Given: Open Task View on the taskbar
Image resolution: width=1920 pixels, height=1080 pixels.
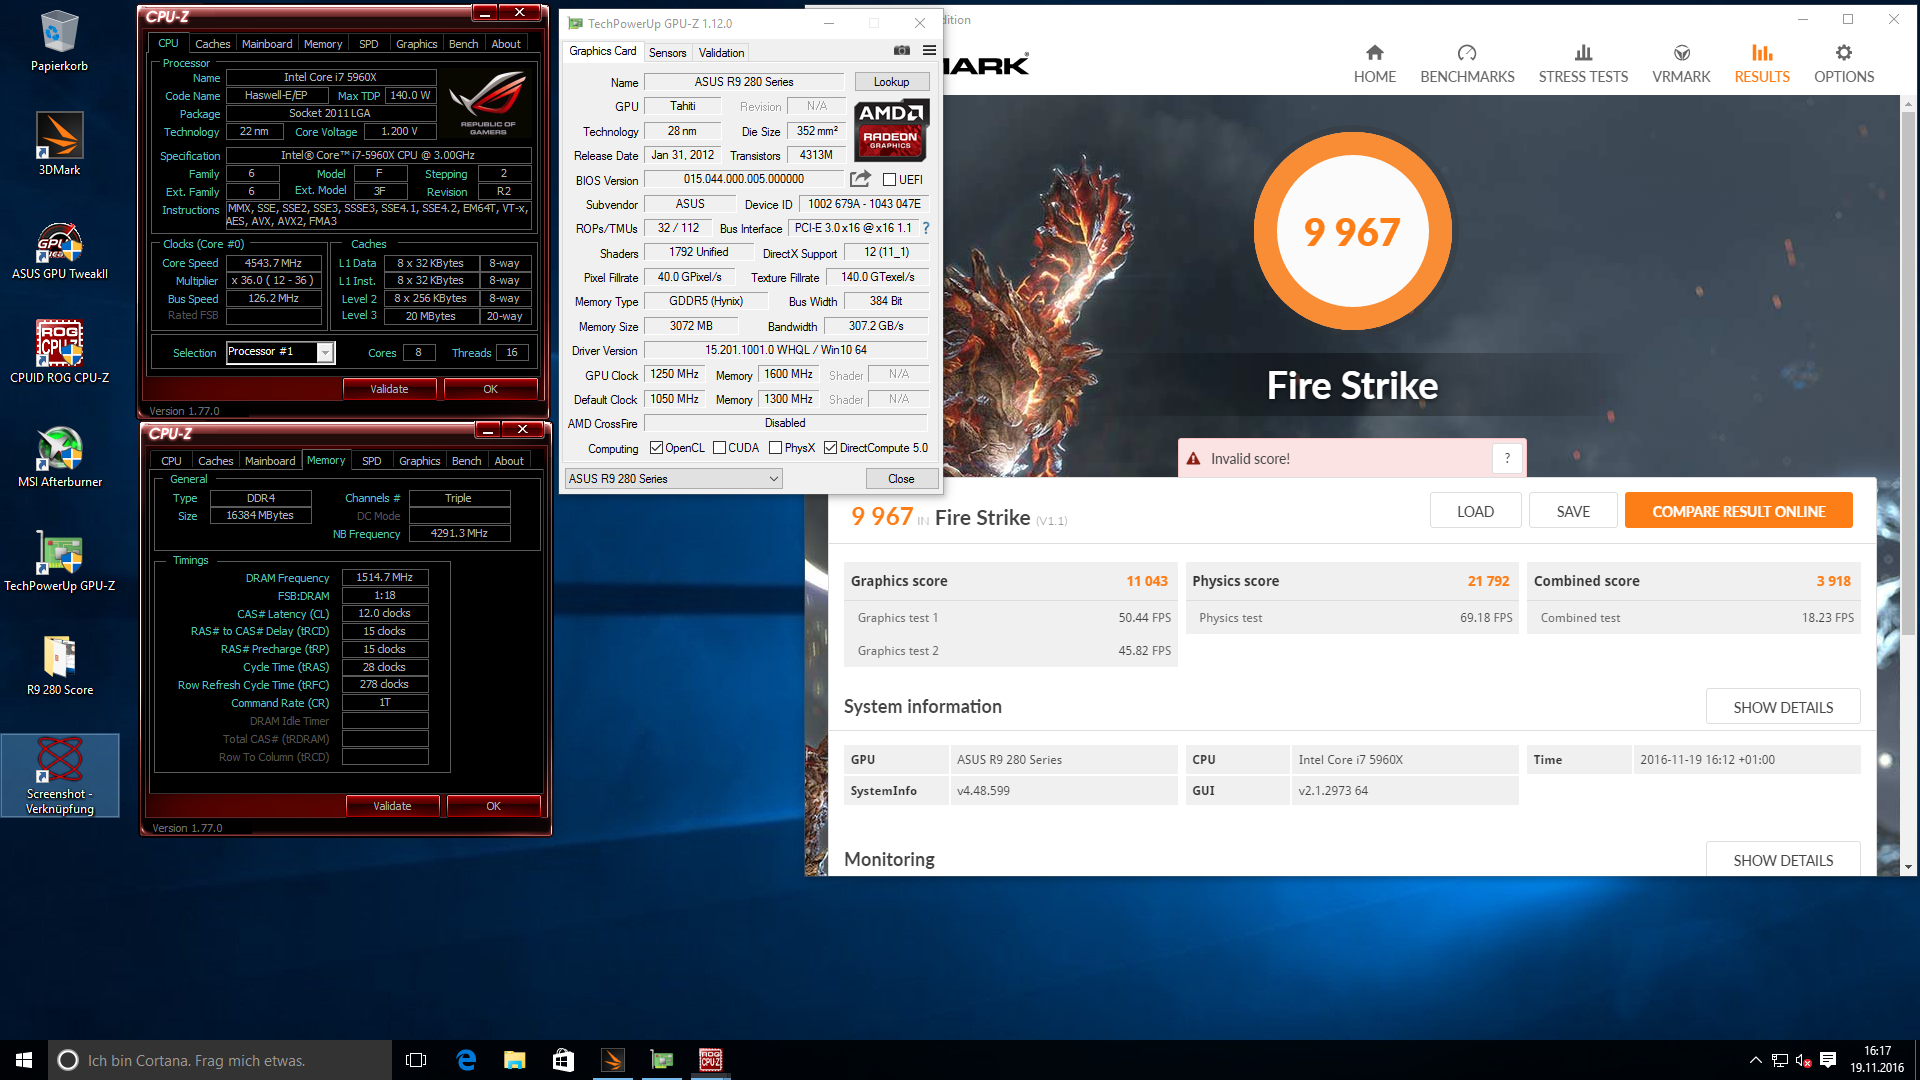Looking at the screenshot, I should click(416, 1060).
